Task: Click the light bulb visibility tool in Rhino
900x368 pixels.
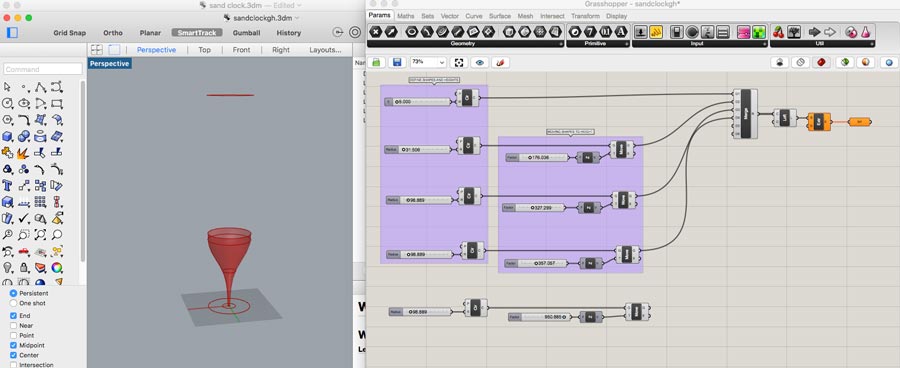Action: [7, 268]
